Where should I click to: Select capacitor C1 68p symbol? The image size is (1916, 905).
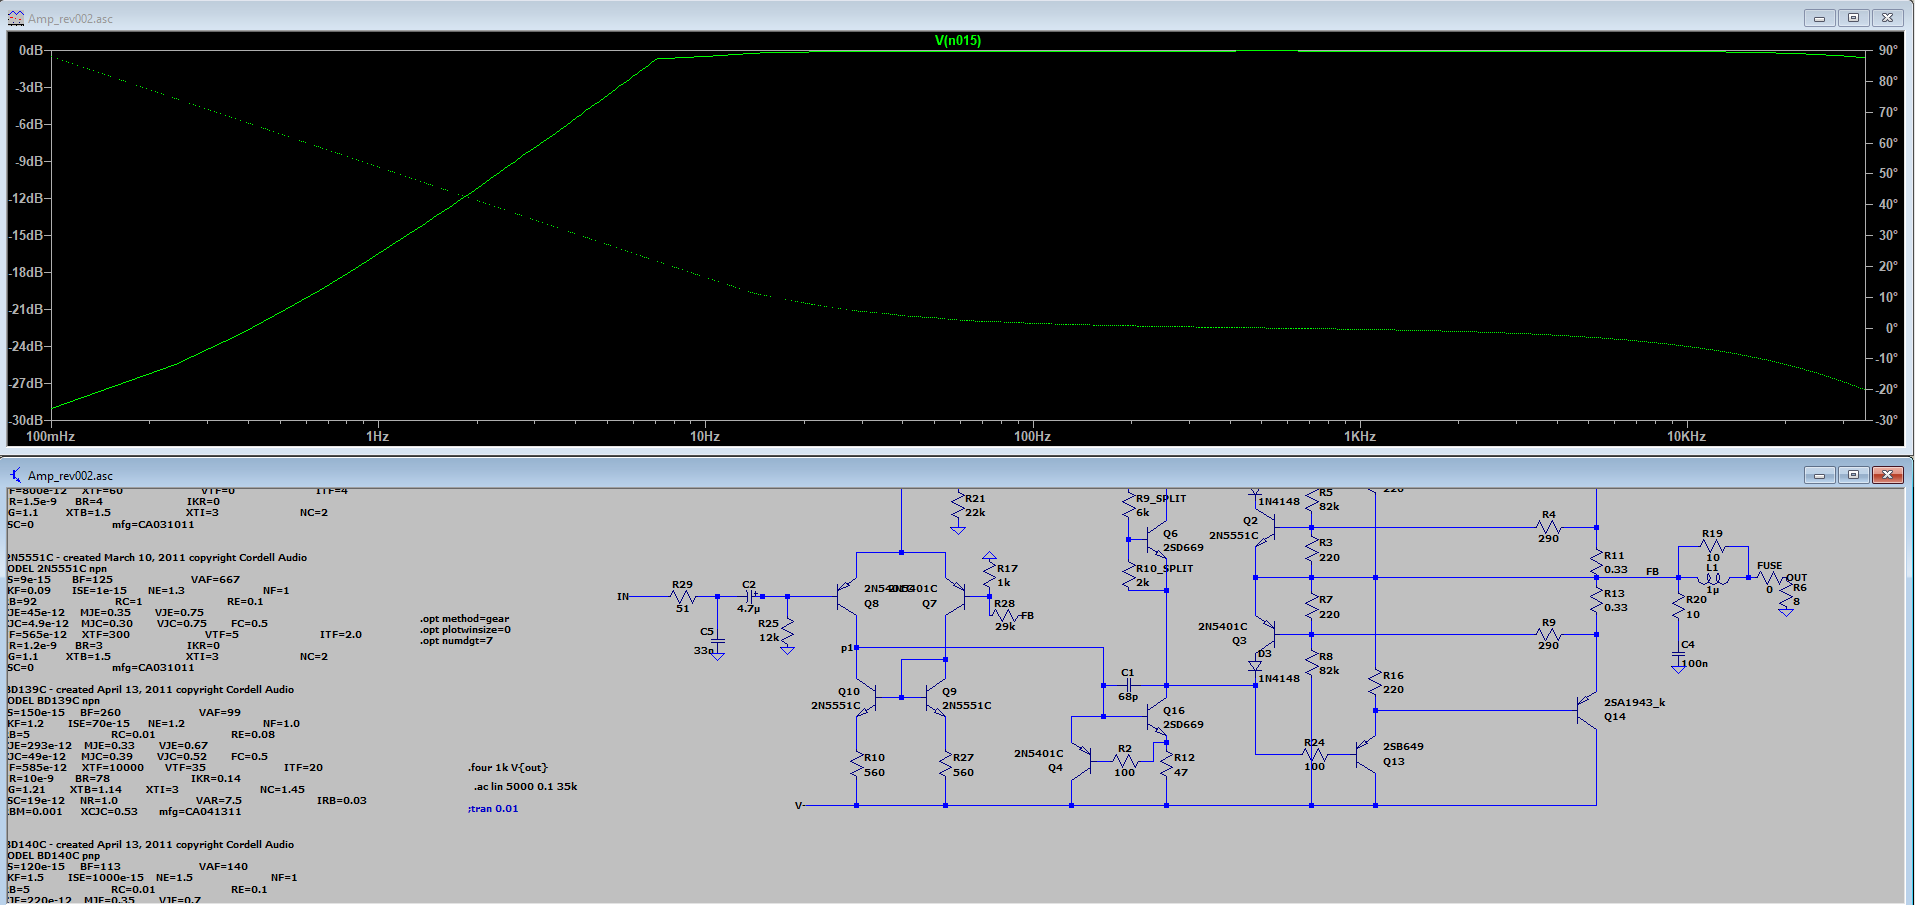[x=1128, y=686]
